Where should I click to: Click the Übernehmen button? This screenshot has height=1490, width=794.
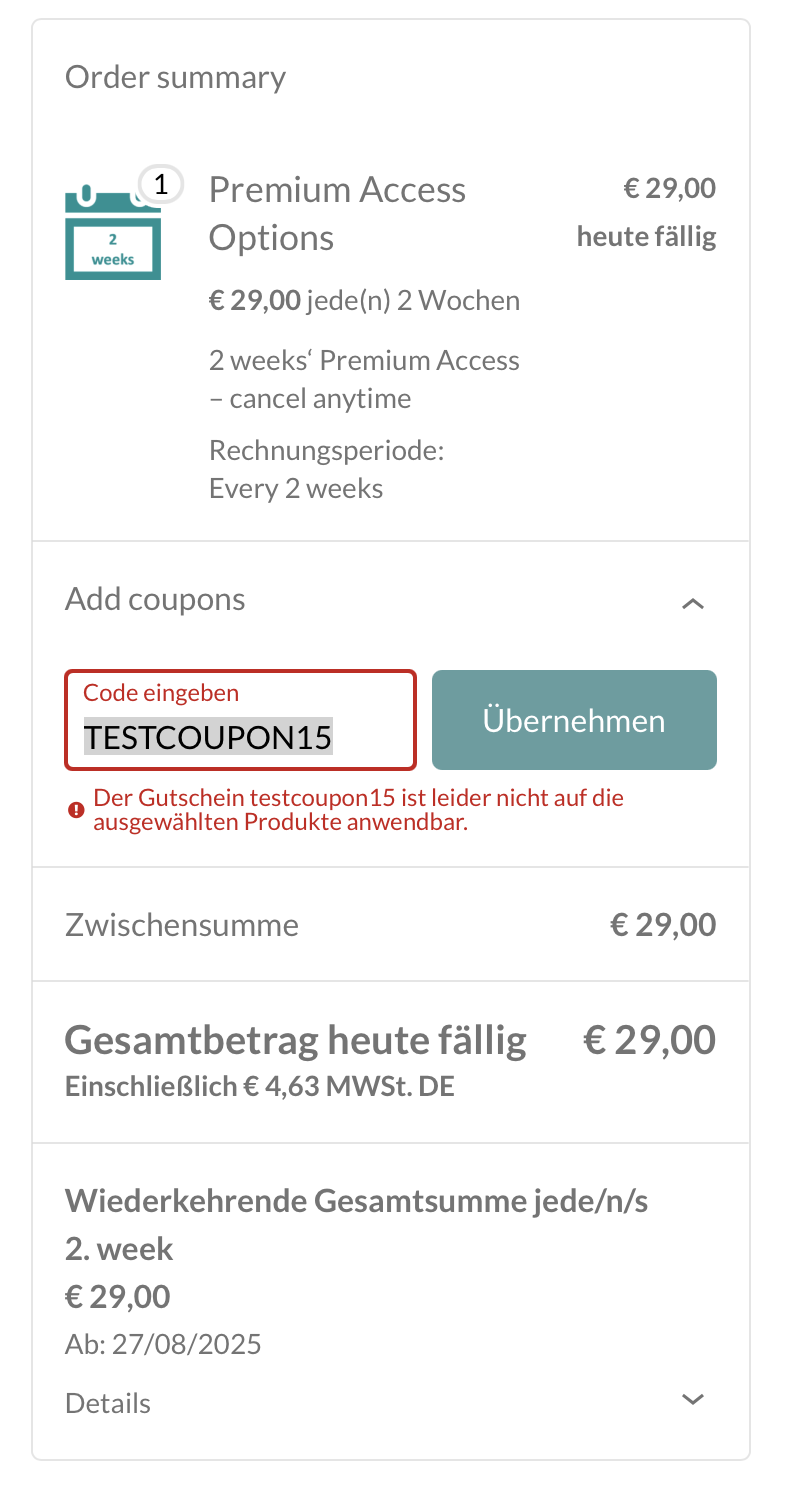[x=574, y=720]
